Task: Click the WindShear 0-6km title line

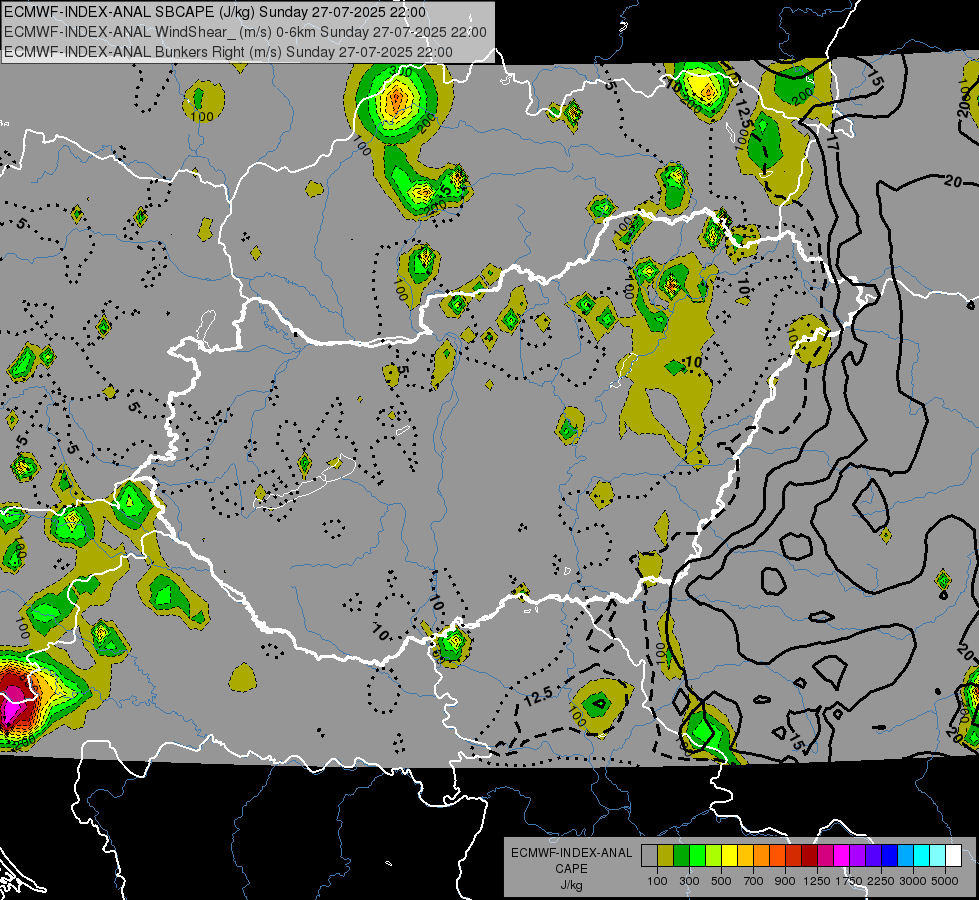Action: tap(245, 32)
